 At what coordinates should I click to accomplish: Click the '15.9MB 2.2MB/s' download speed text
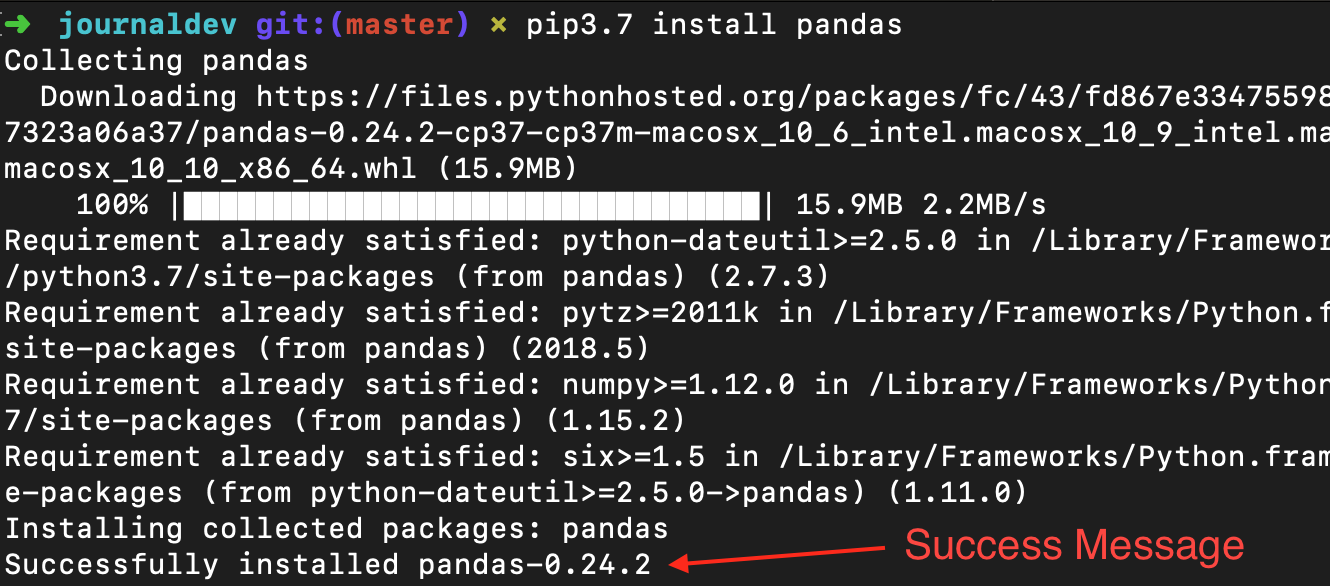pos(921,205)
